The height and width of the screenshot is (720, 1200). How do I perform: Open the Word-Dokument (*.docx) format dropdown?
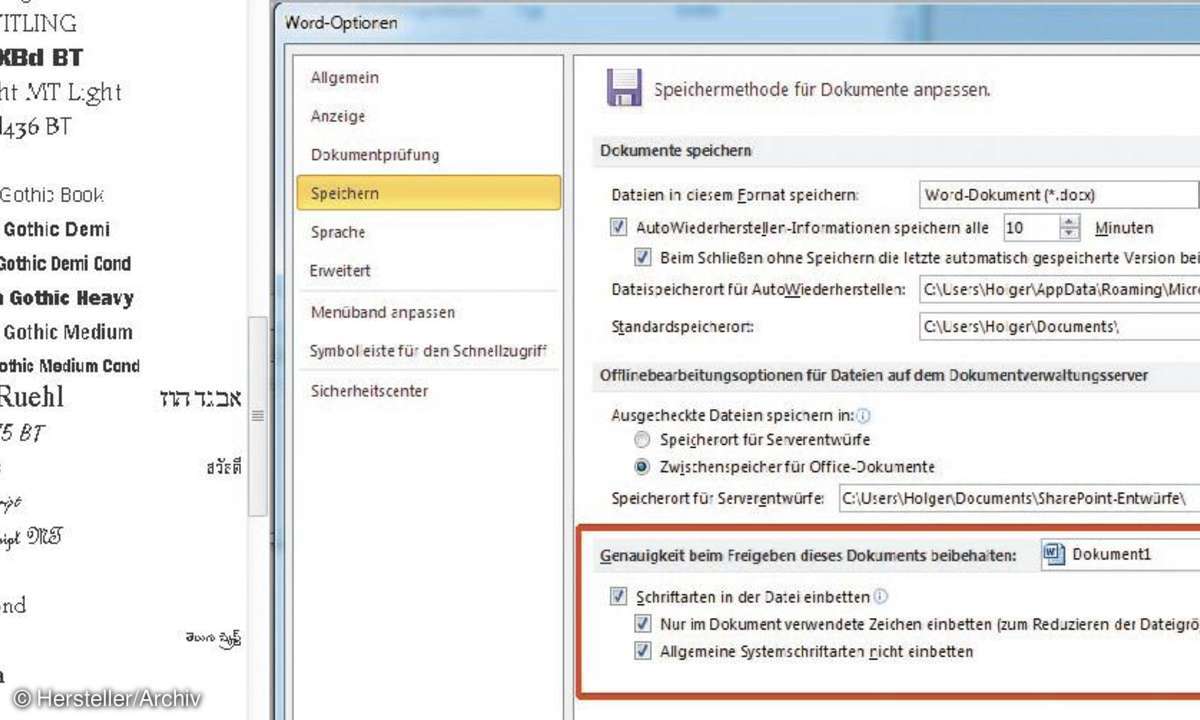[1059, 195]
